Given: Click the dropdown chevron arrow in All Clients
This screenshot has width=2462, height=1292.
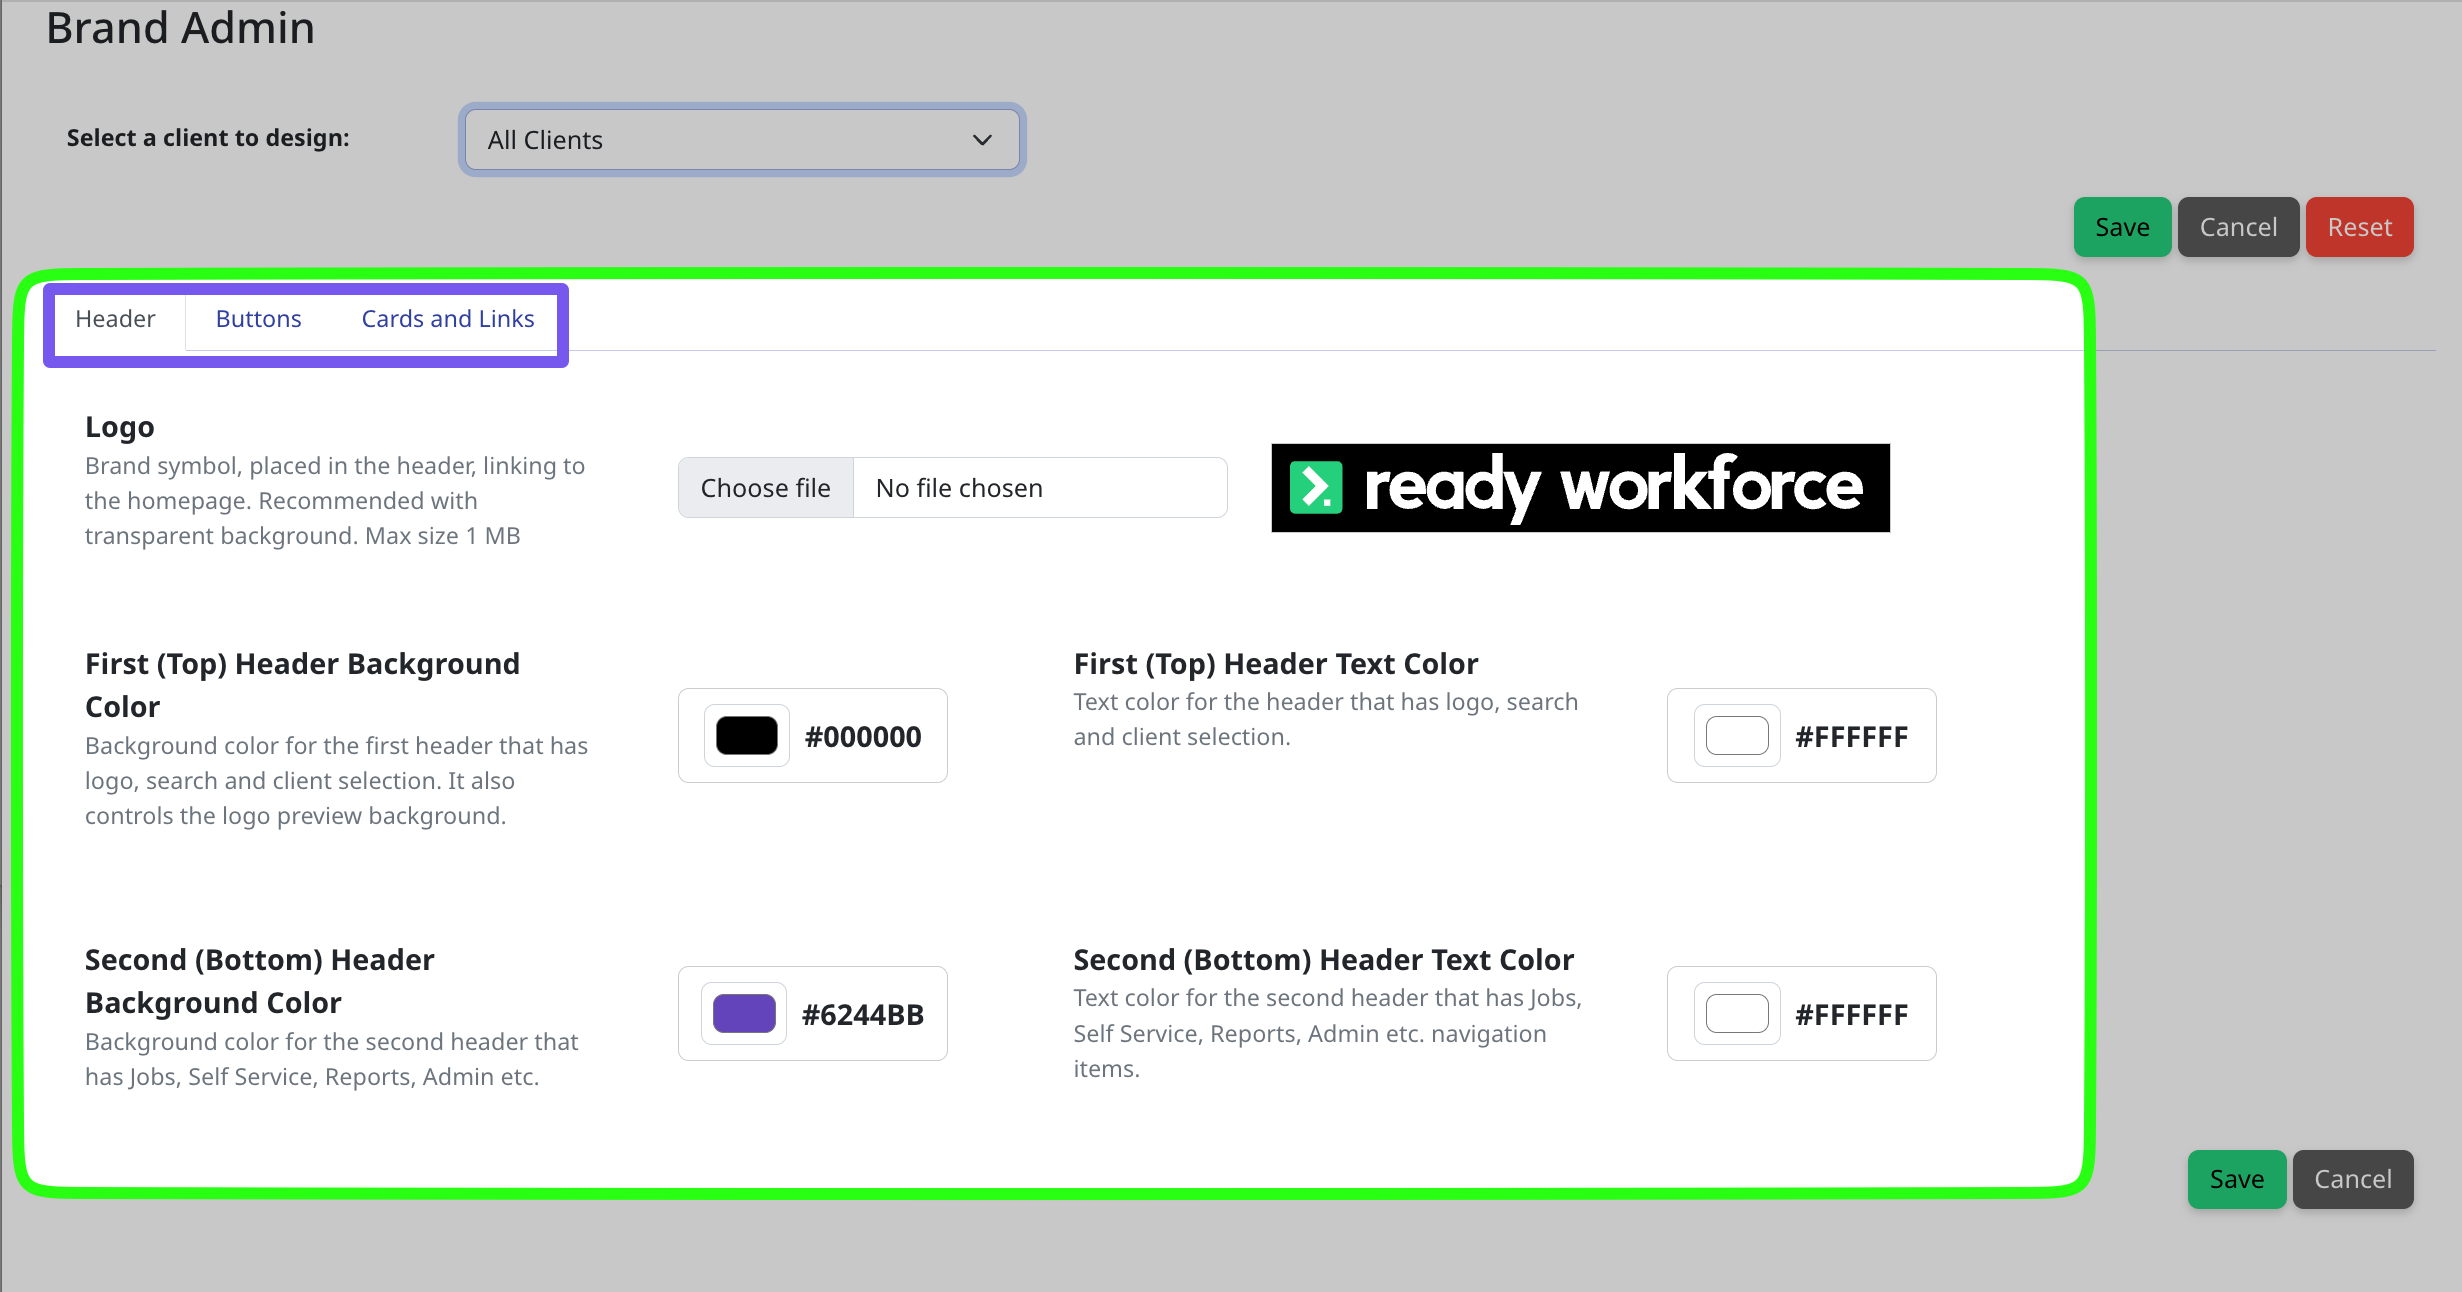Looking at the screenshot, I should [982, 140].
